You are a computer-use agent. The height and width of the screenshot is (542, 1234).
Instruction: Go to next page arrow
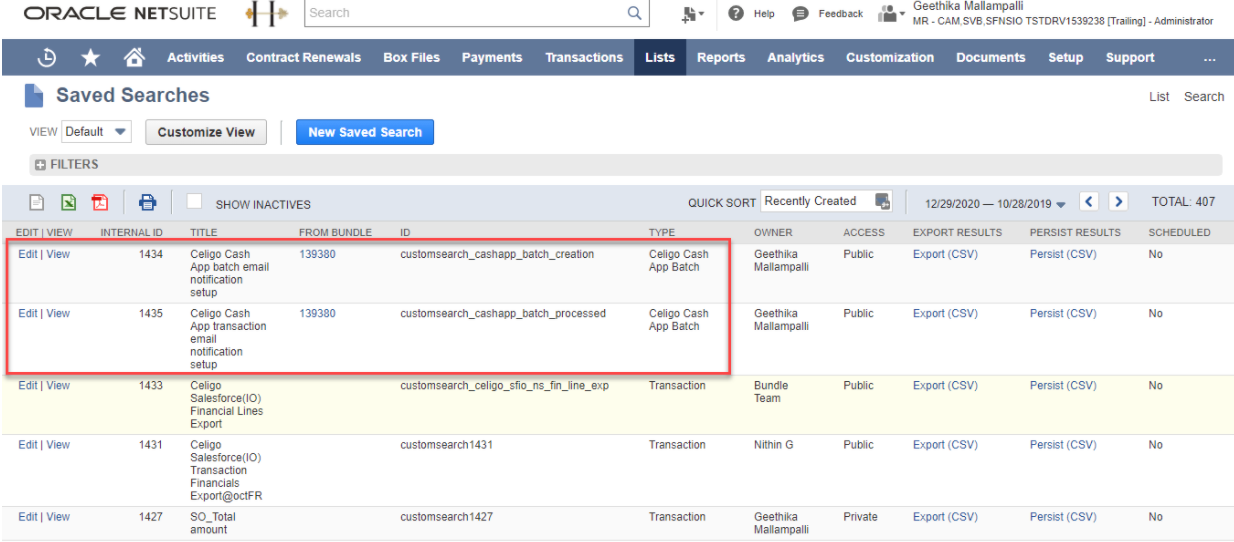click(x=1119, y=202)
